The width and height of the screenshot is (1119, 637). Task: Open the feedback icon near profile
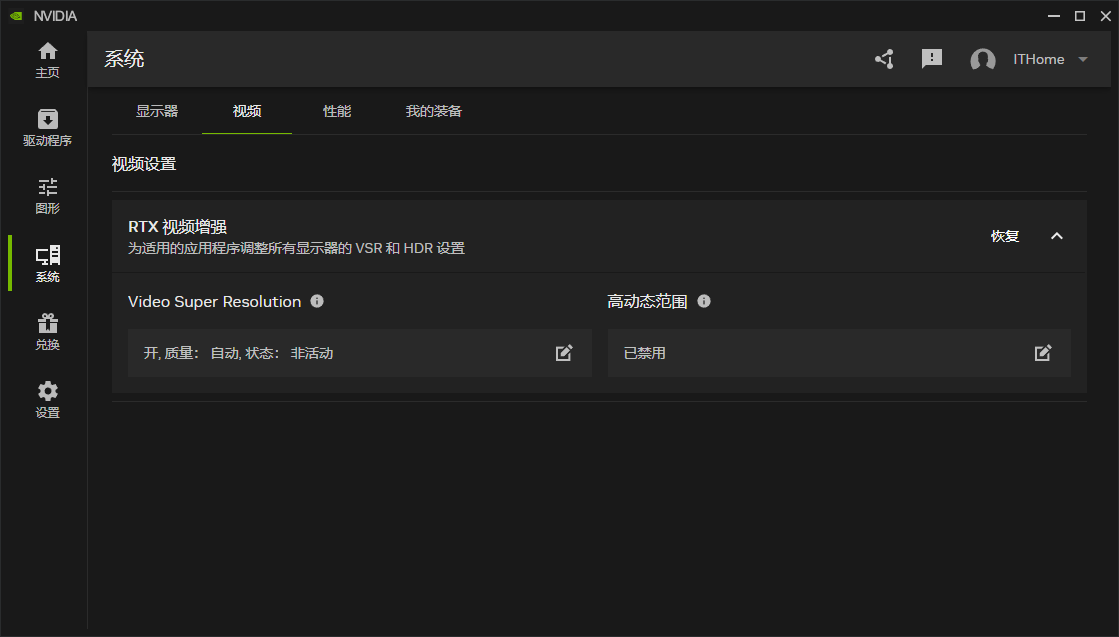point(932,59)
